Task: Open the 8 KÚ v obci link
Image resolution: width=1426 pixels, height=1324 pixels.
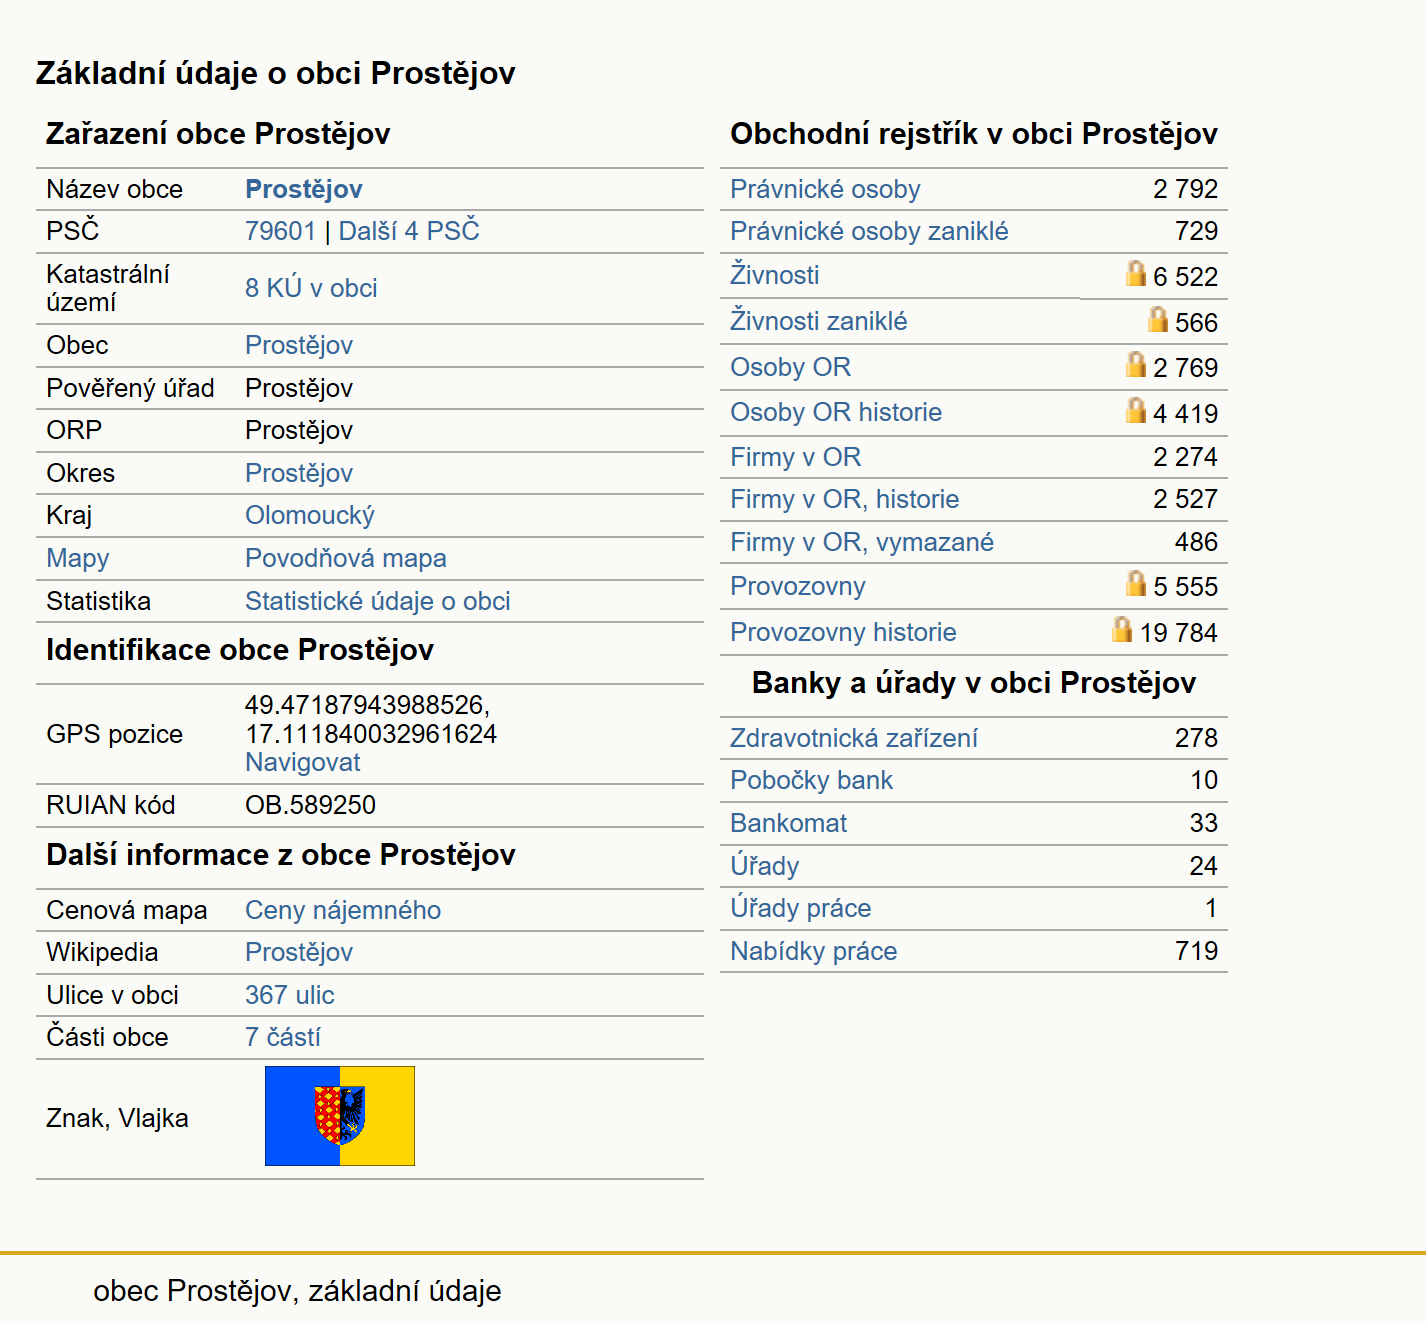Action: coord(311,288)
